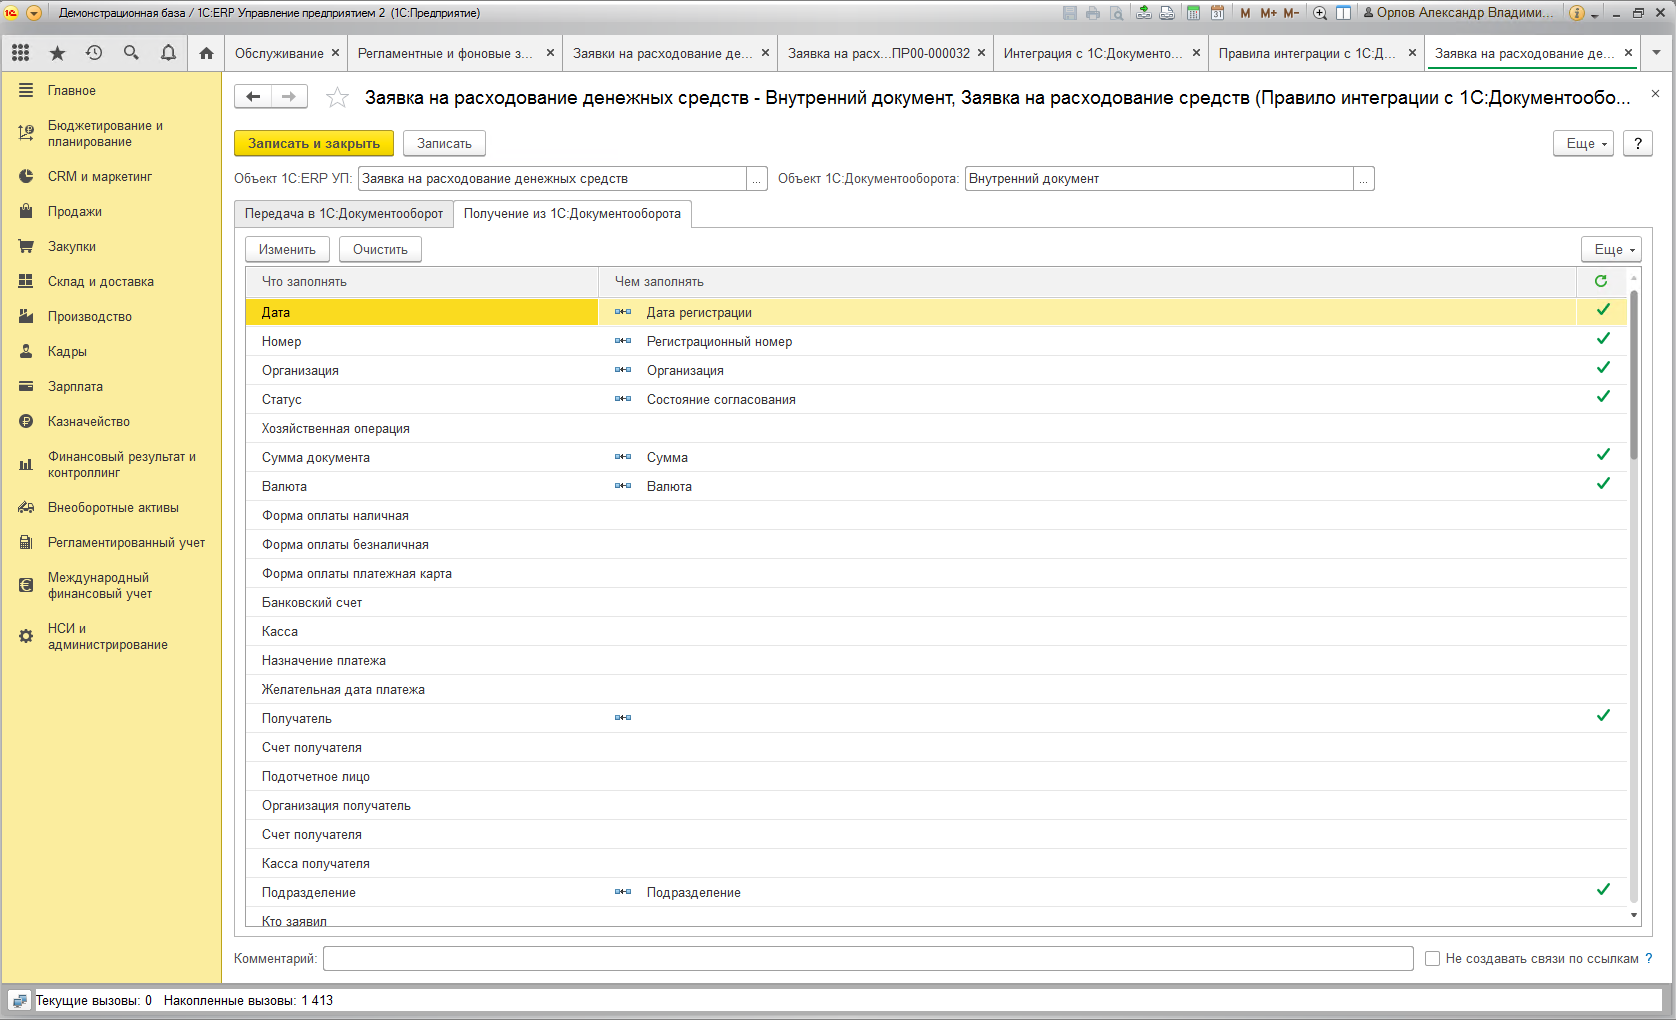
Task: Toggle update checkmark in Получатель row
Action: point(1603,716)
